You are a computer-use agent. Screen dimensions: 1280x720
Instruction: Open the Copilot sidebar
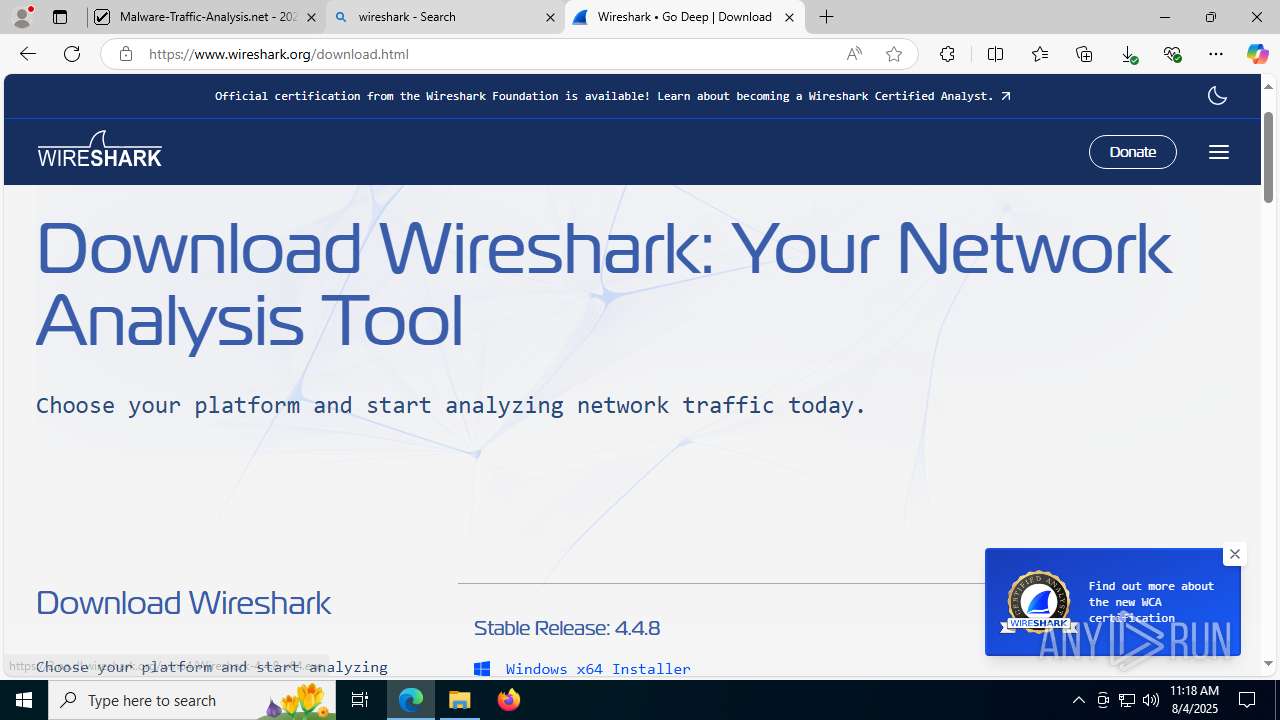click(1257, 54)
